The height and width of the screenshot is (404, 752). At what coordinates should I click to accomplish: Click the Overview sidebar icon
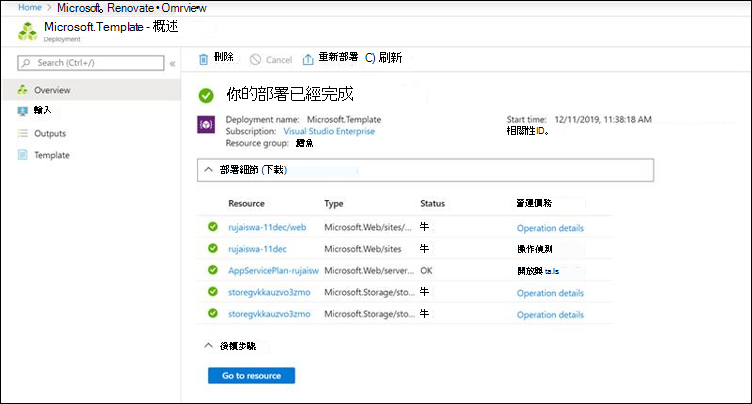22,90
